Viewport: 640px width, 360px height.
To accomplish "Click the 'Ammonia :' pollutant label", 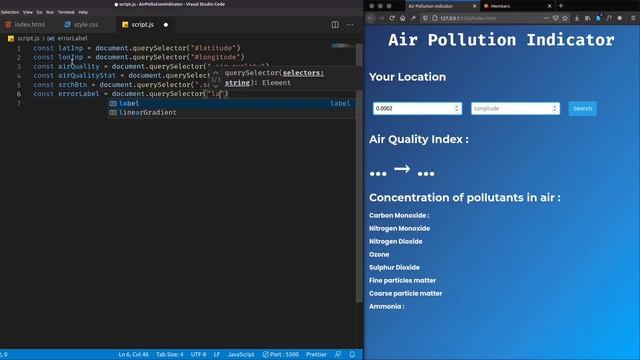I will (x=387, y=307).
